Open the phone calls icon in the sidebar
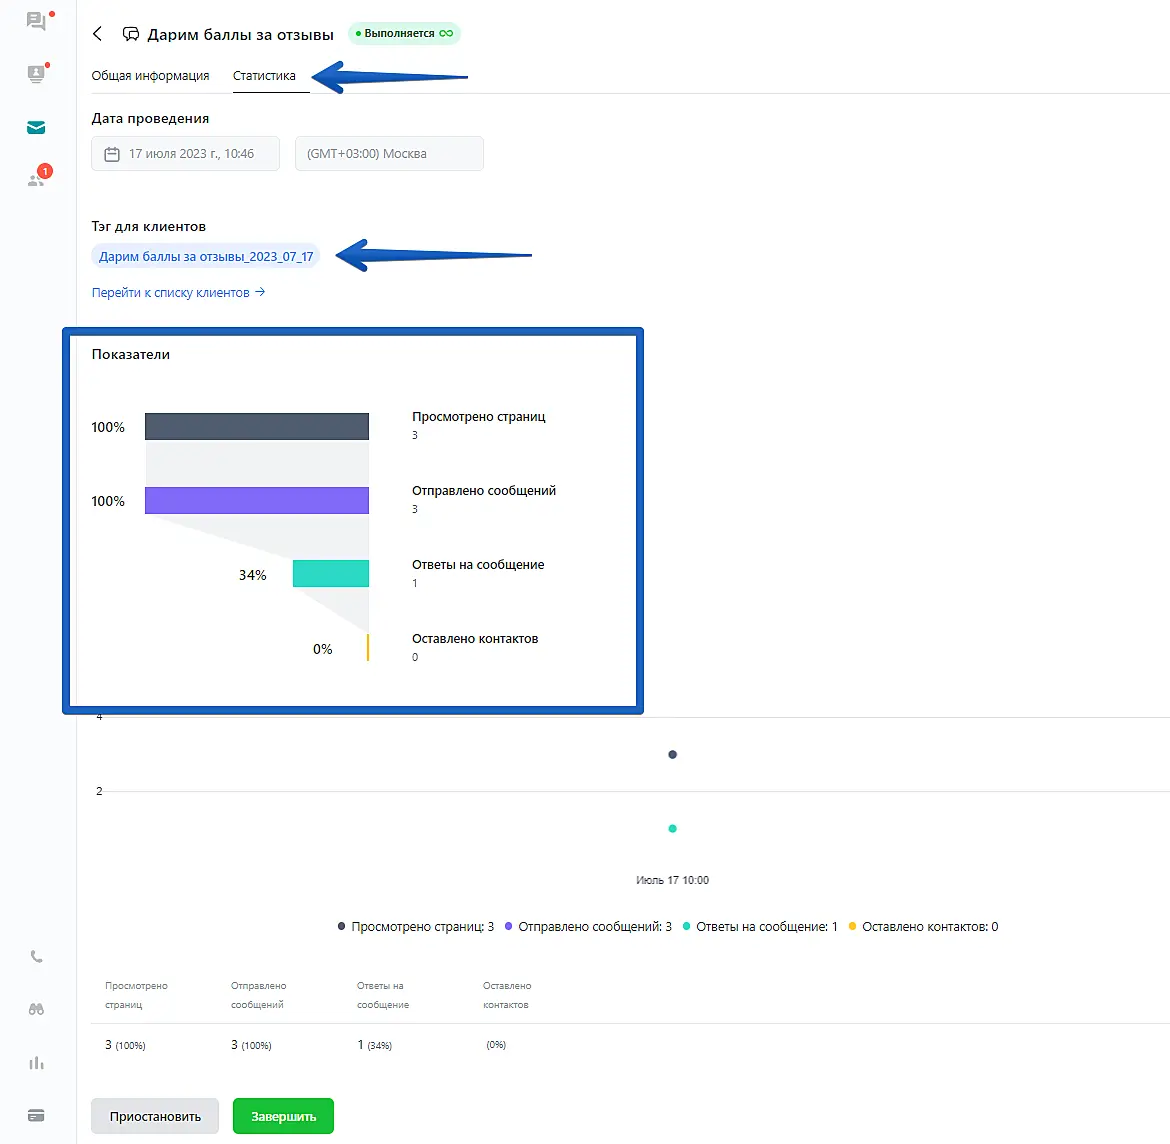The height and width of the screenshot is (1144, 1170). tap(36, 957)
